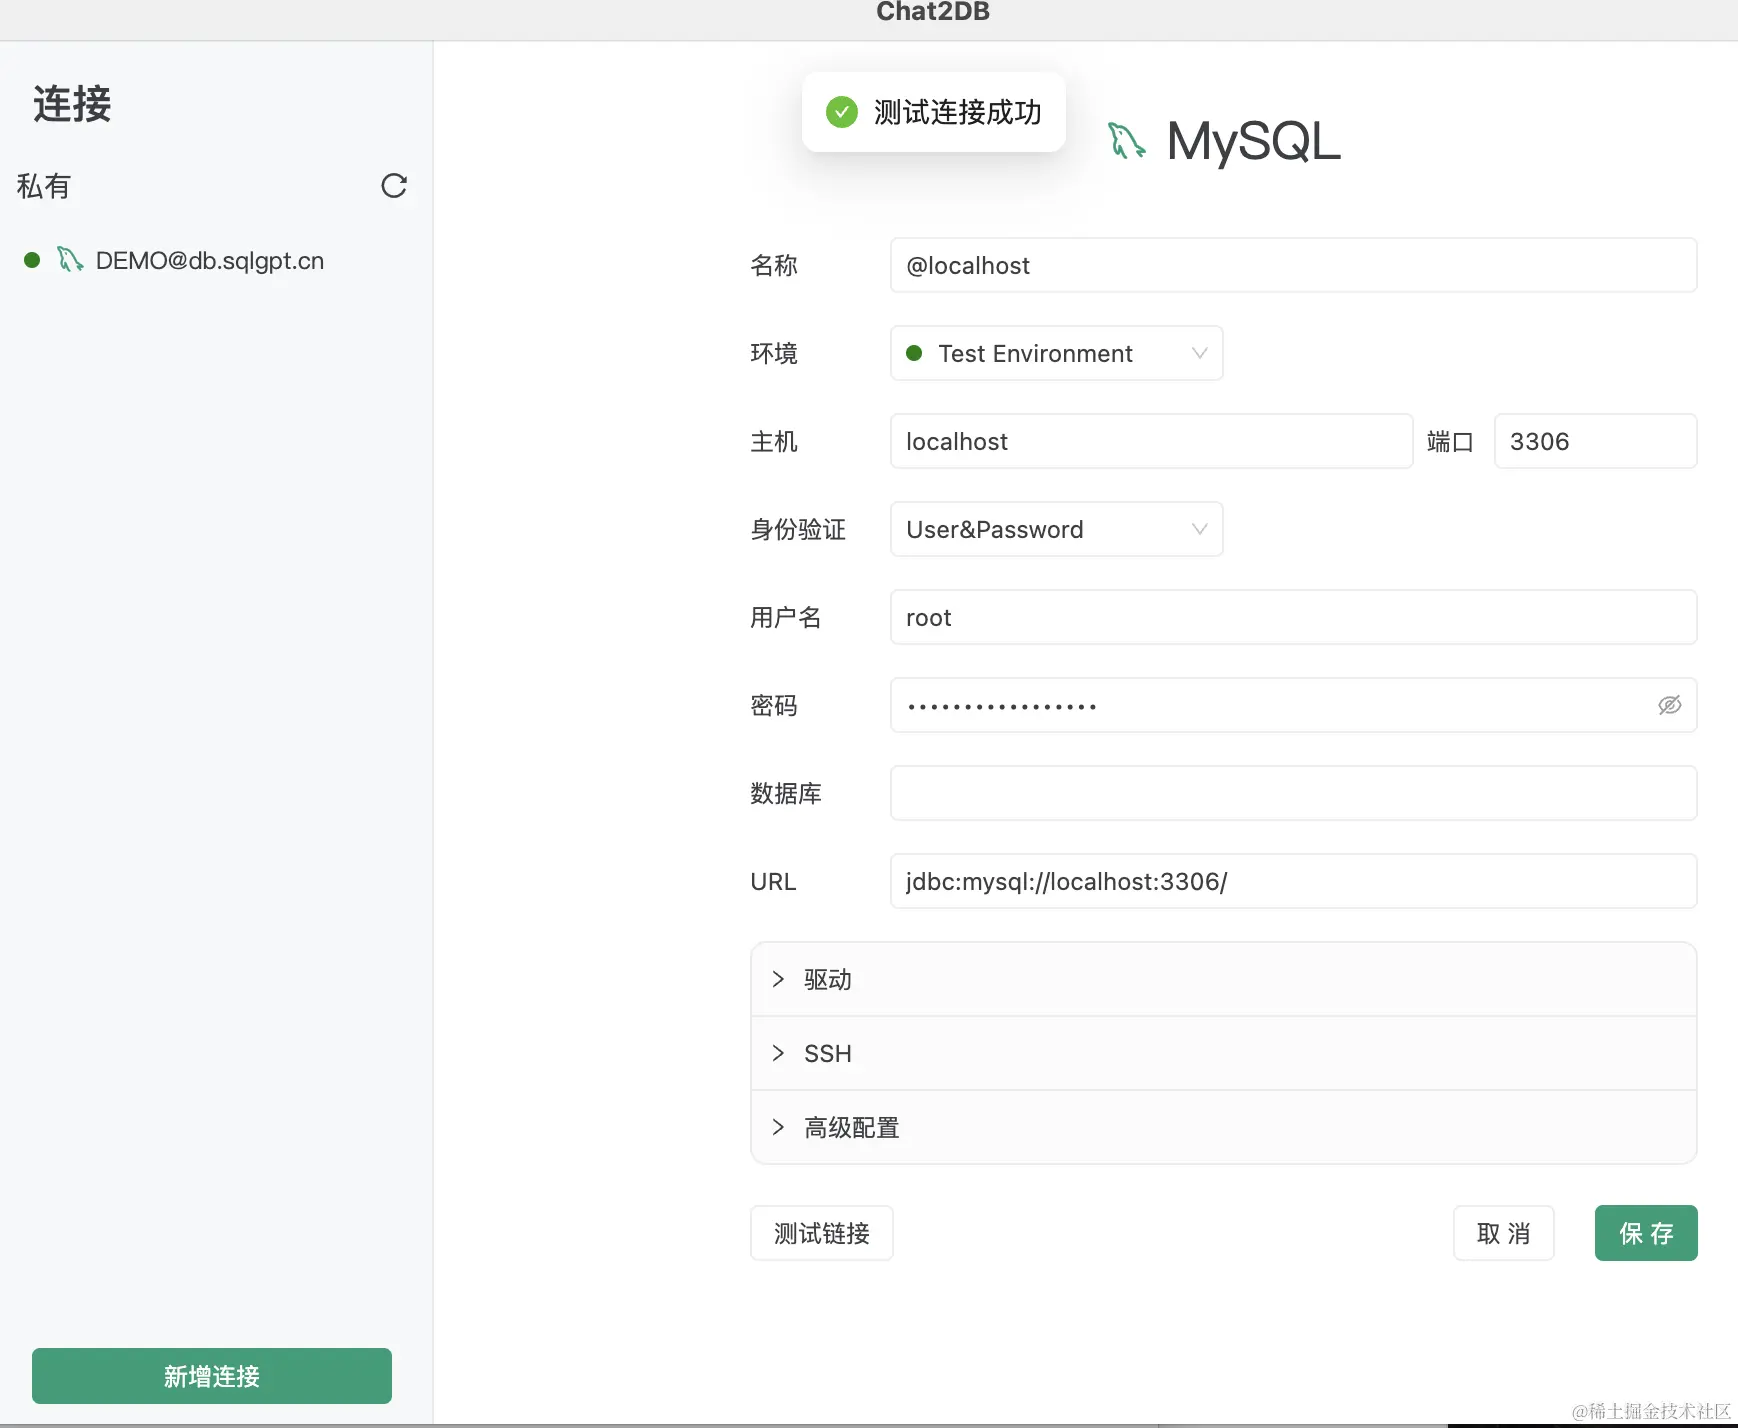
Task: Click the 测试链接 button
Action: coord(821,1233)
